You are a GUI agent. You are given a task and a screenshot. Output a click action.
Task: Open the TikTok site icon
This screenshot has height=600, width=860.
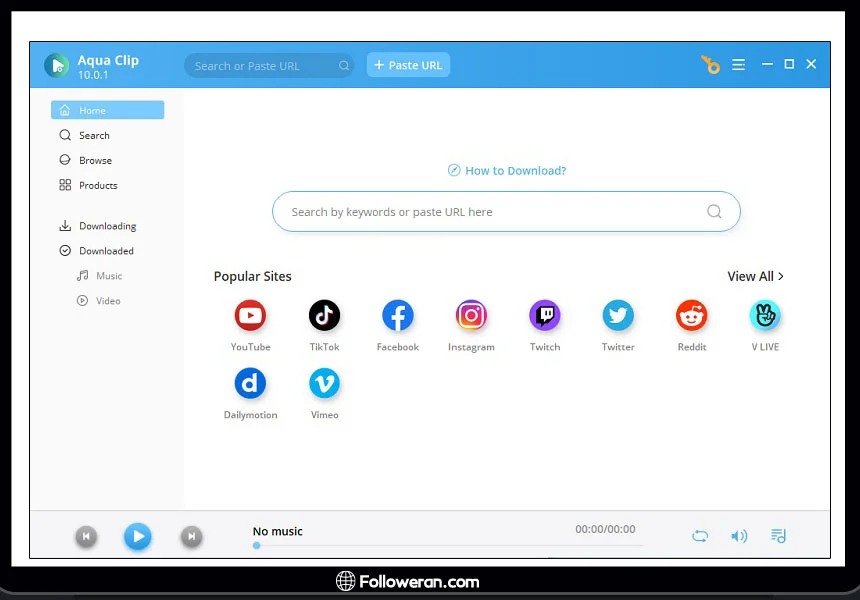click(324, 317)
